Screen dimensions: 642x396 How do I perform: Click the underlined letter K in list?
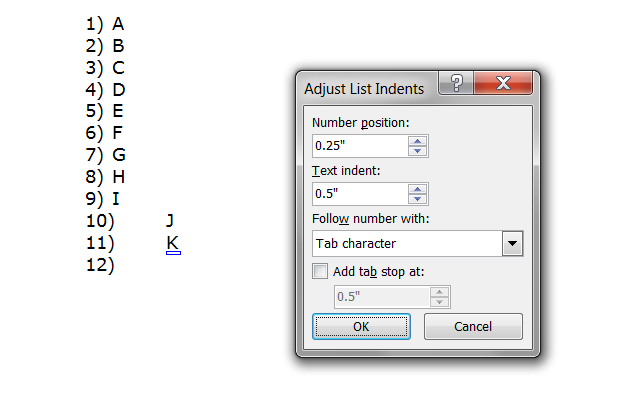coord(173,243)
